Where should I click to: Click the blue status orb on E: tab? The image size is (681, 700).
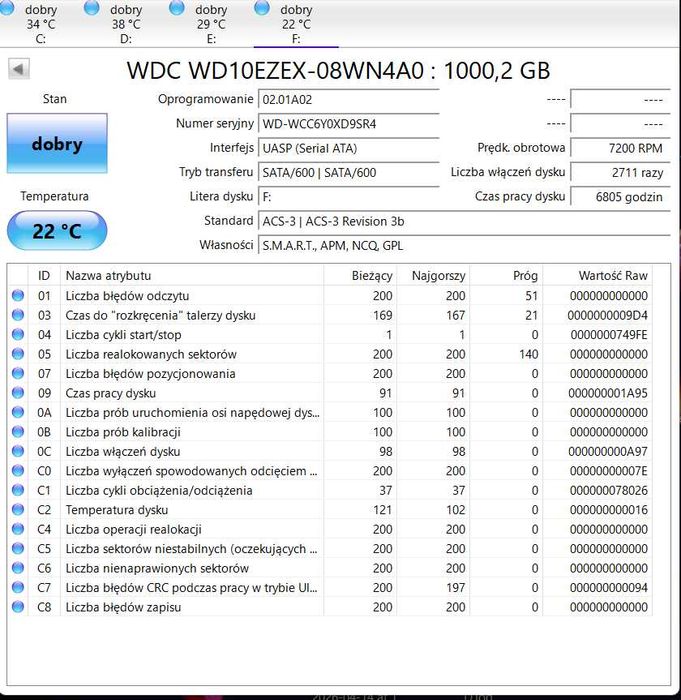(176, 8)
